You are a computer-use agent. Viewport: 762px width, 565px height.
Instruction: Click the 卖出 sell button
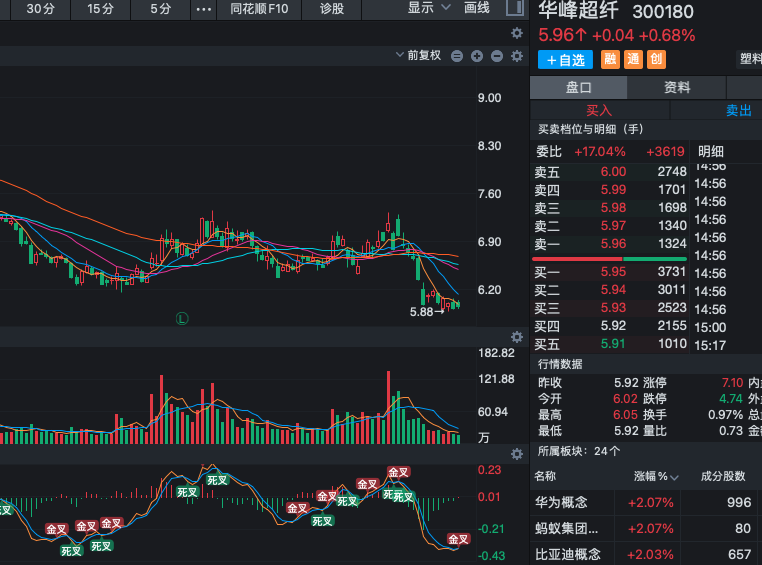(739, 110)
